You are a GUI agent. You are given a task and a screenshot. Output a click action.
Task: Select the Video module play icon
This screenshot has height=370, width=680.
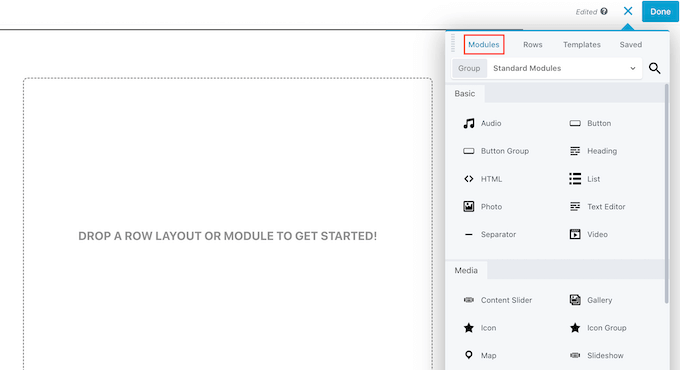(x=575, y=234)
